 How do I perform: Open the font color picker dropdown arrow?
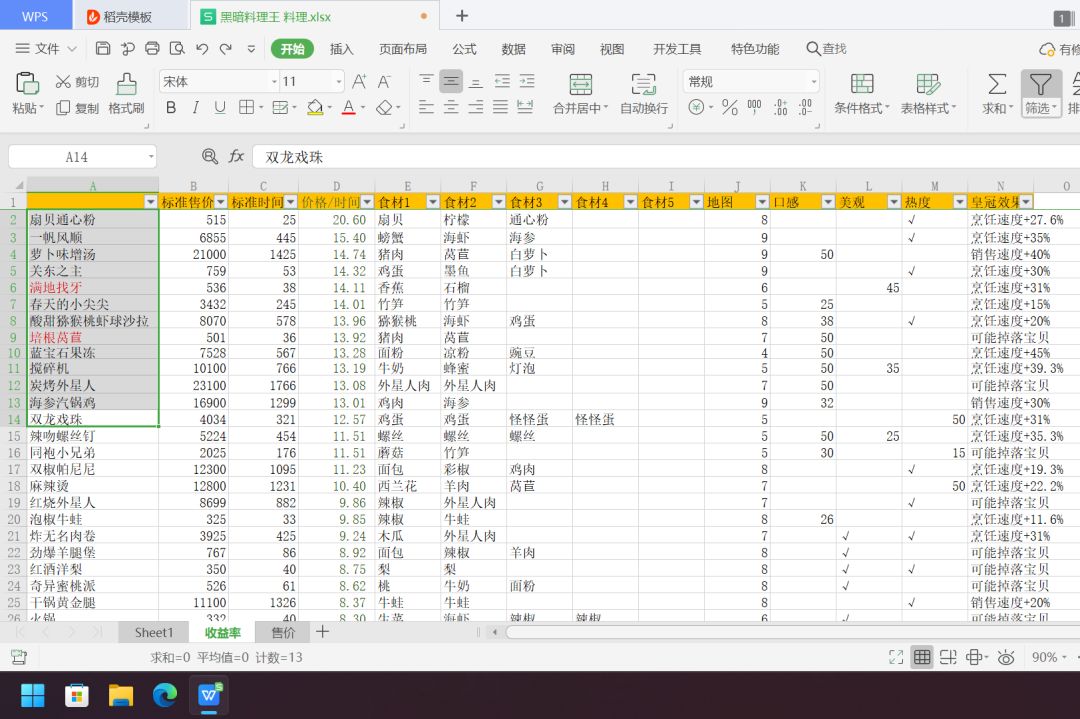(365, 108)
